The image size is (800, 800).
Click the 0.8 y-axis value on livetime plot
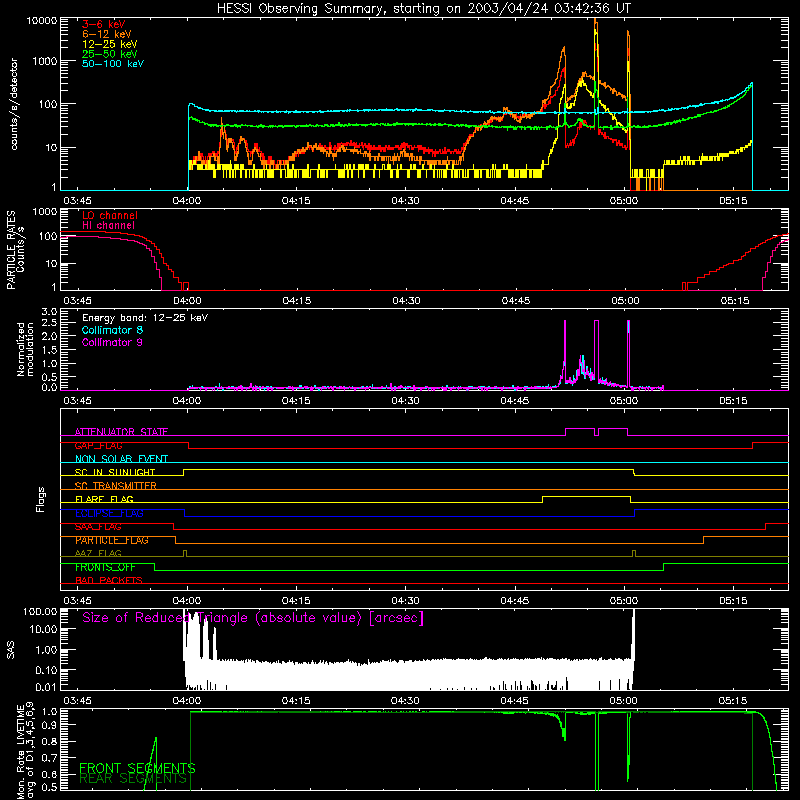click(x=49, y=742)
